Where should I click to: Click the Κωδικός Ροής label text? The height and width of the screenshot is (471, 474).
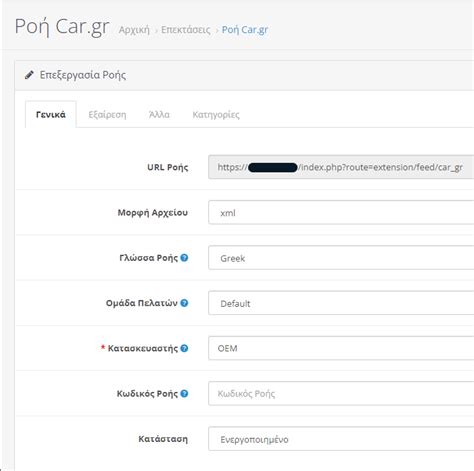[147, 394]
